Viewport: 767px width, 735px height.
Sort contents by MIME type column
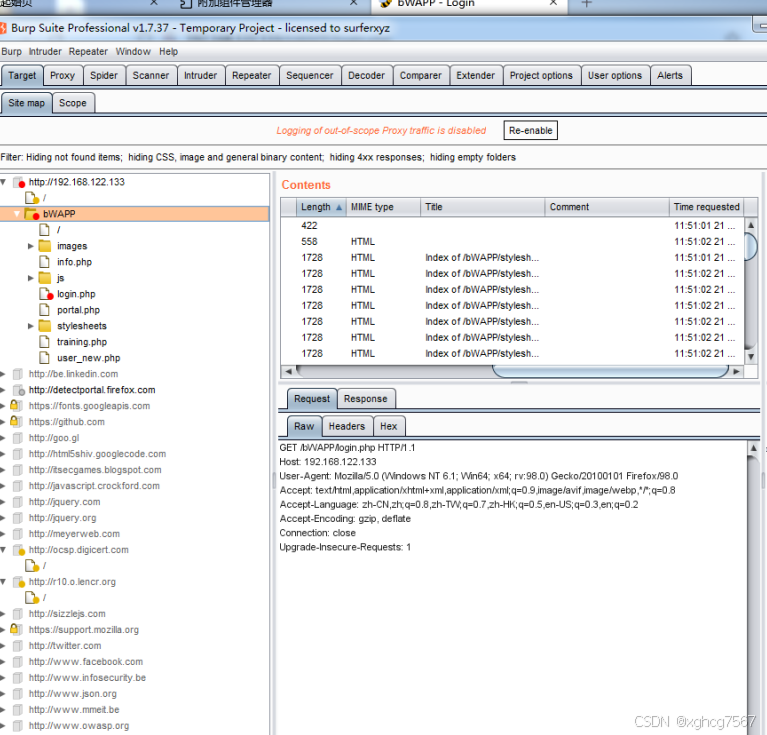[x=383, y=207]
